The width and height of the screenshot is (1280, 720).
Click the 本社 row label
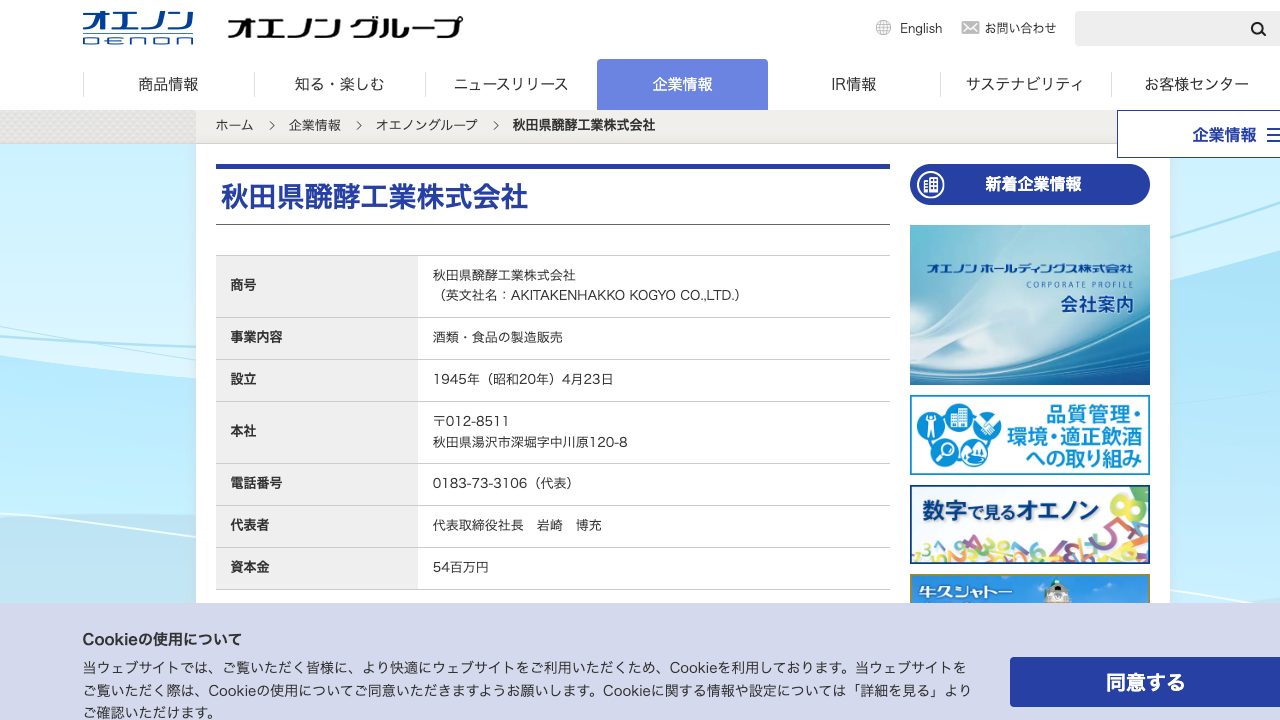[243, 432]
